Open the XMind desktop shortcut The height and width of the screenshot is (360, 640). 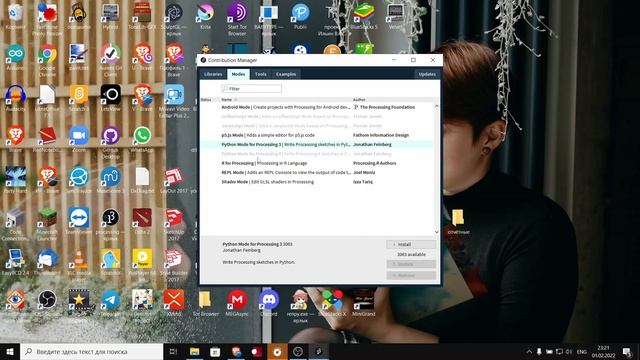pyautogui.click(x=174, y=302)
